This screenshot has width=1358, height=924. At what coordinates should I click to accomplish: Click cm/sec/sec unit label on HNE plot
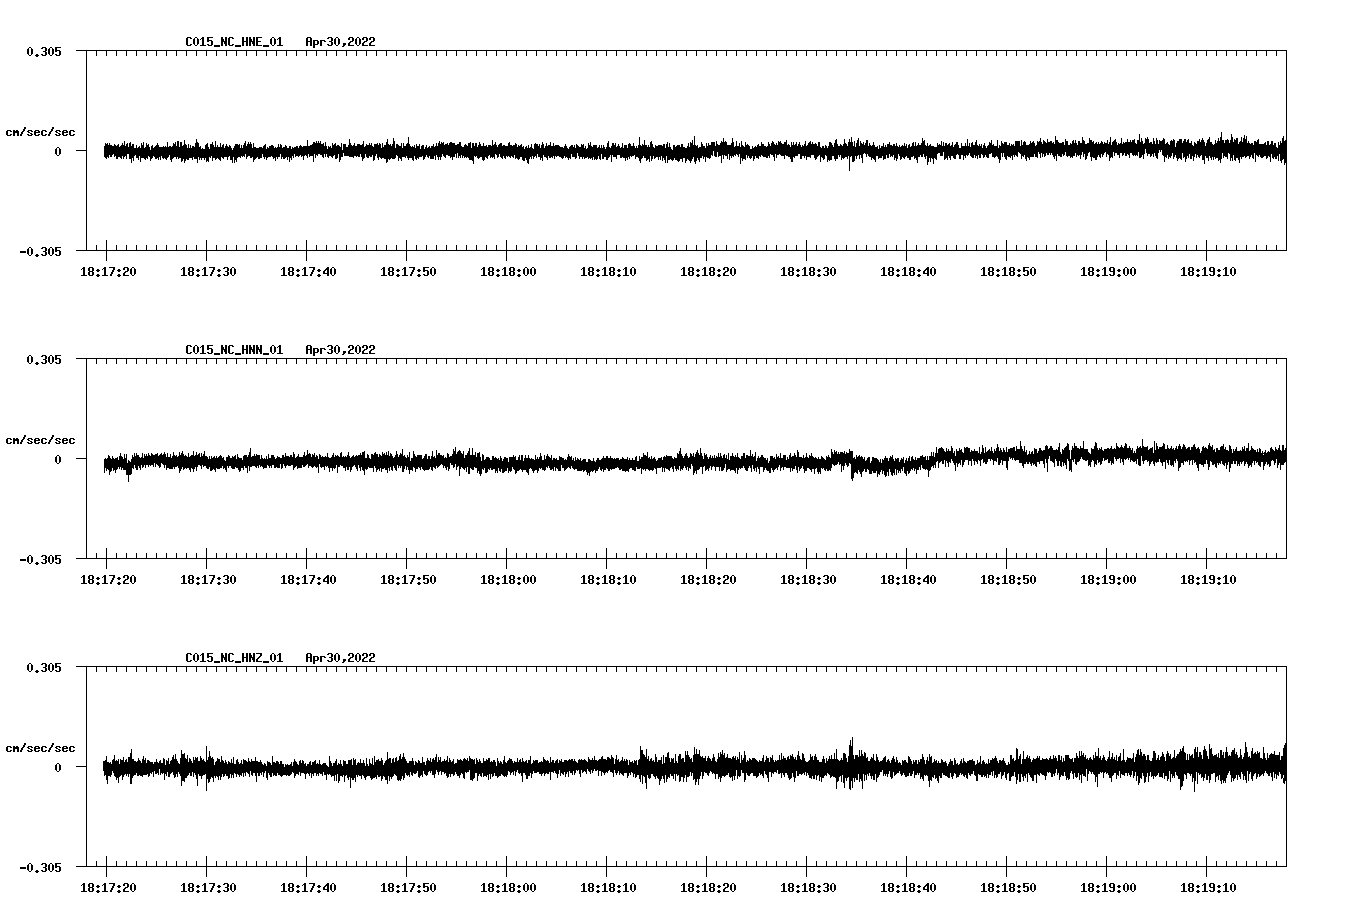(40, 132)
